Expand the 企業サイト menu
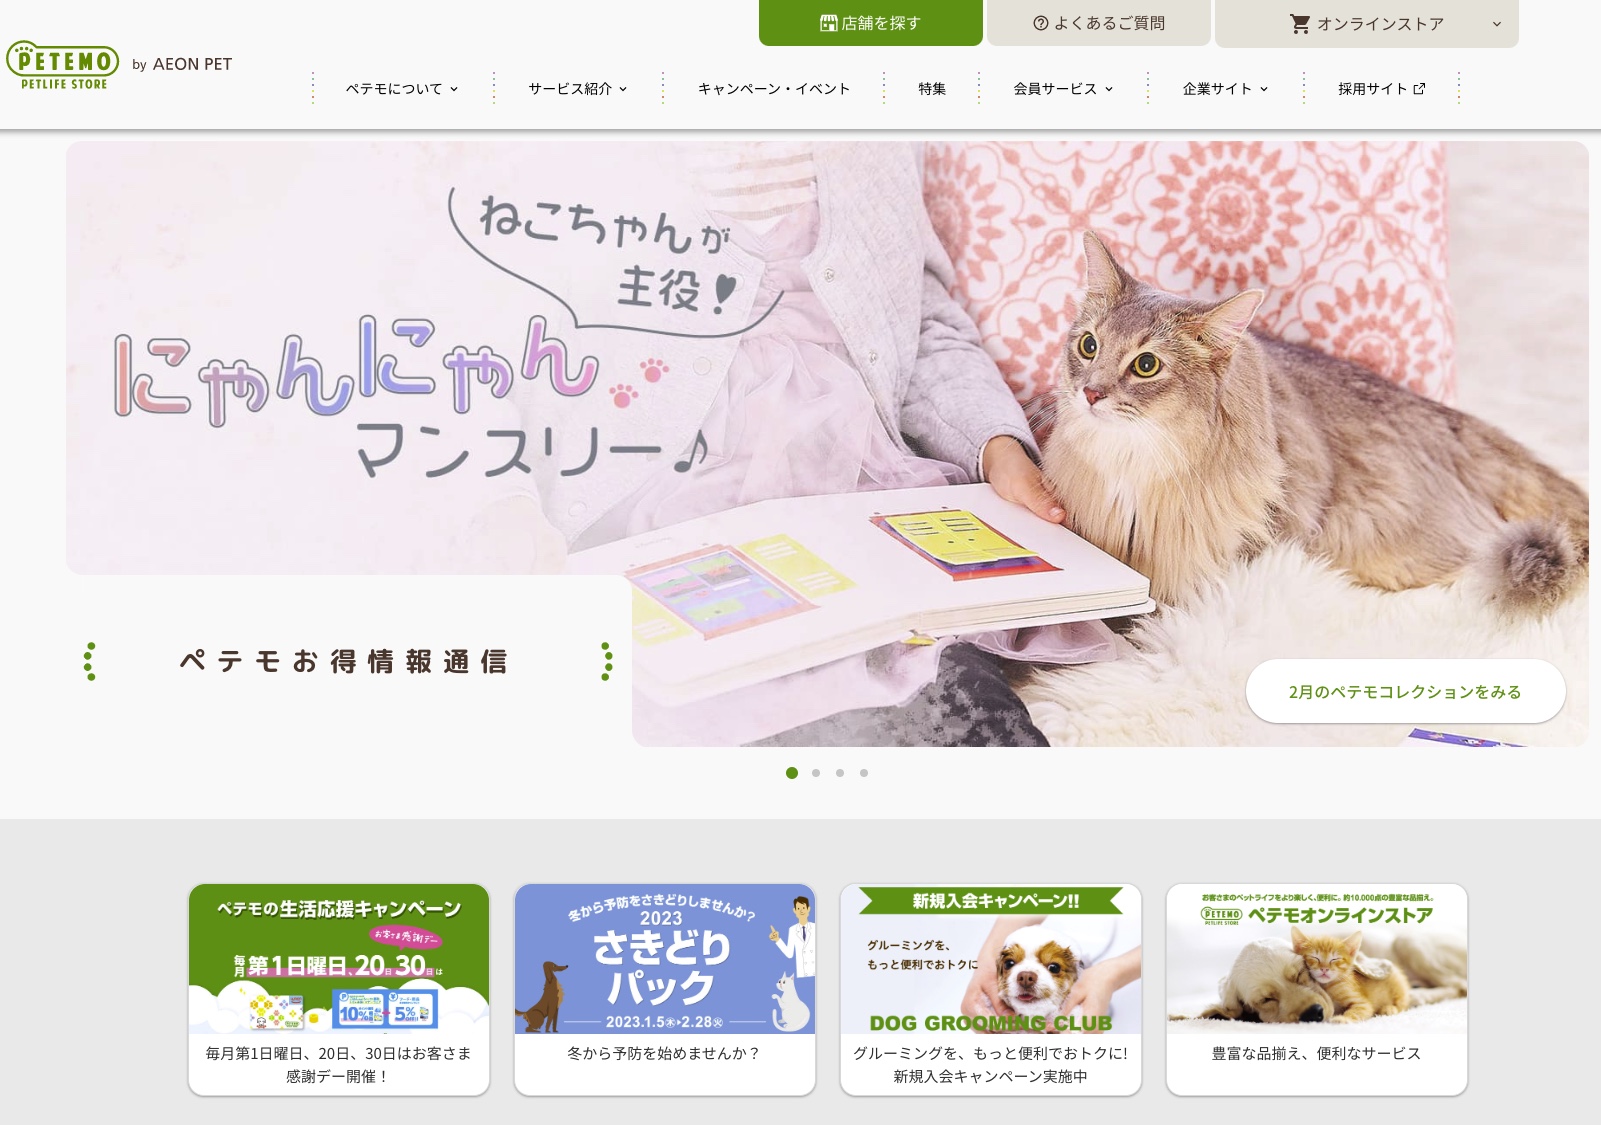The height and width of the screenshot is (1125, 1601). [1225, 89]
